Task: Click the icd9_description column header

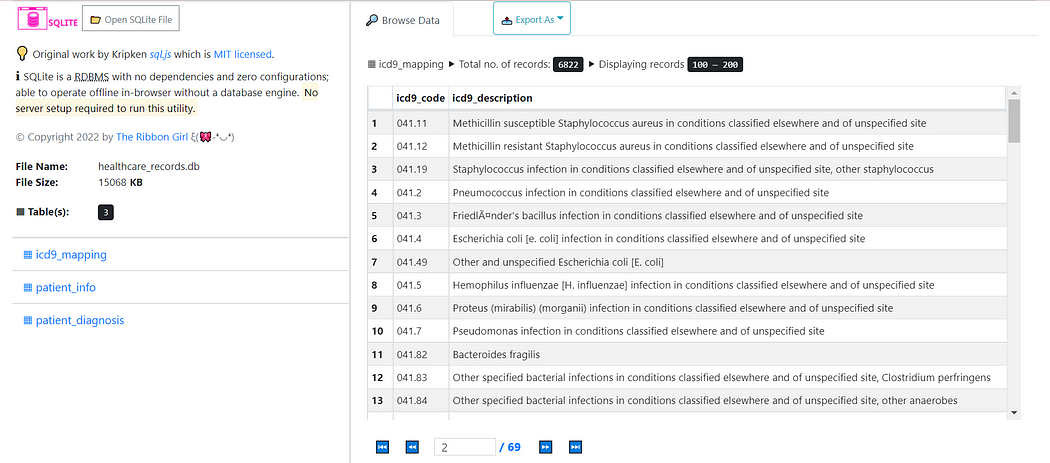Action: [x=492, y=98]
